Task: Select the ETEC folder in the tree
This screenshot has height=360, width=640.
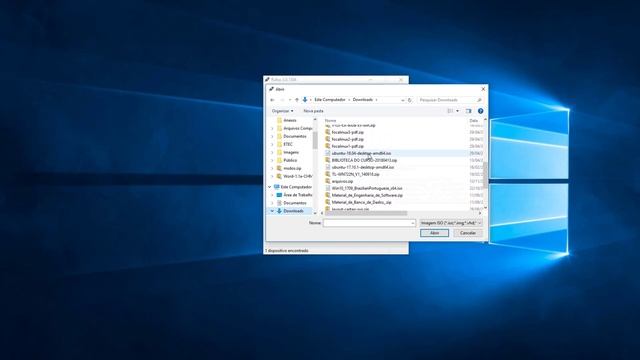Action: tap(288, 144)
